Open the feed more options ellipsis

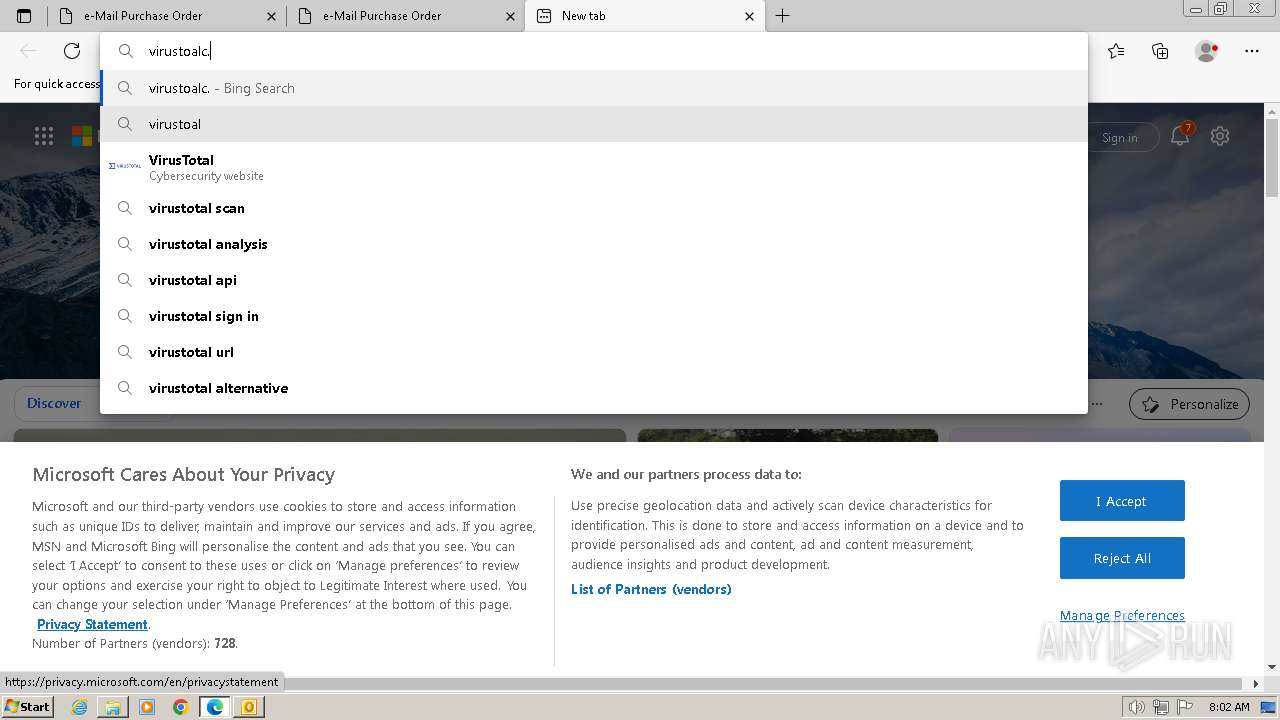point(1097,404)
